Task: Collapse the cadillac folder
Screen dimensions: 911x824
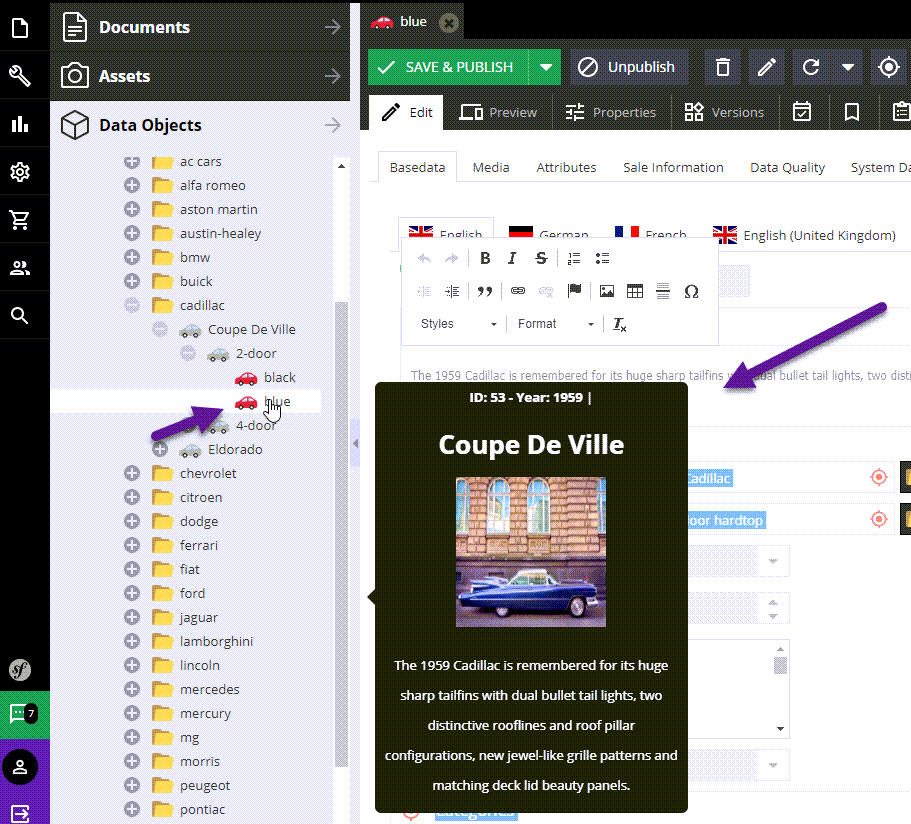Action: click(132, 305)
